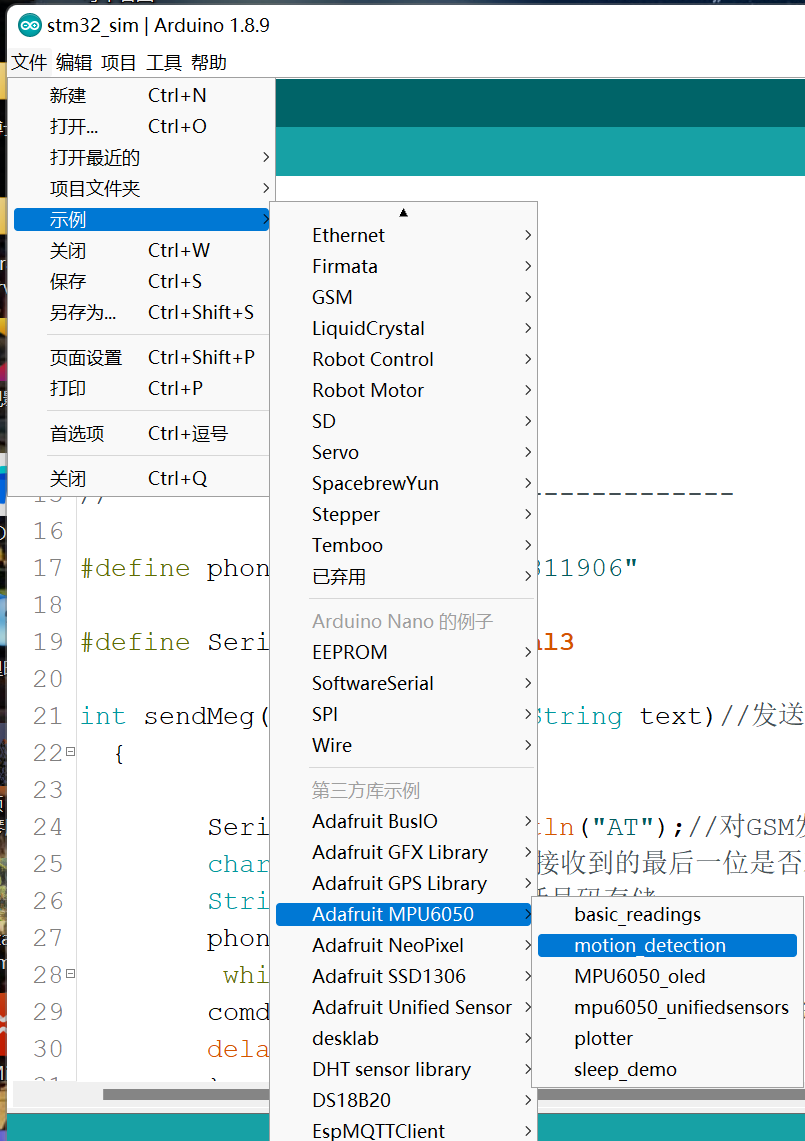Click line number 17 in editor gutter
The width and height of the screenshot is (805, 1141).
click(48, 568)
